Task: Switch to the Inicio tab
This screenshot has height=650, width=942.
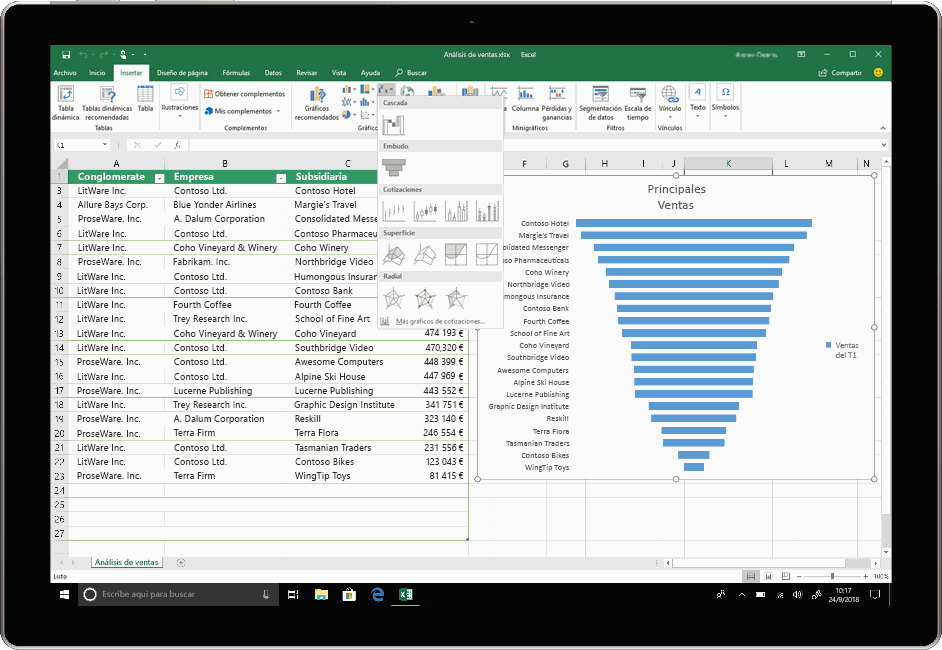Action: (x=97, y=73)
